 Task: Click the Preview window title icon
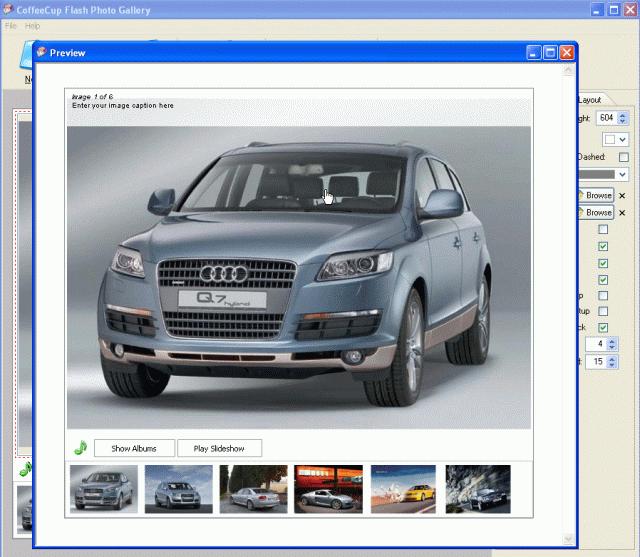click(x=42, y=52)
